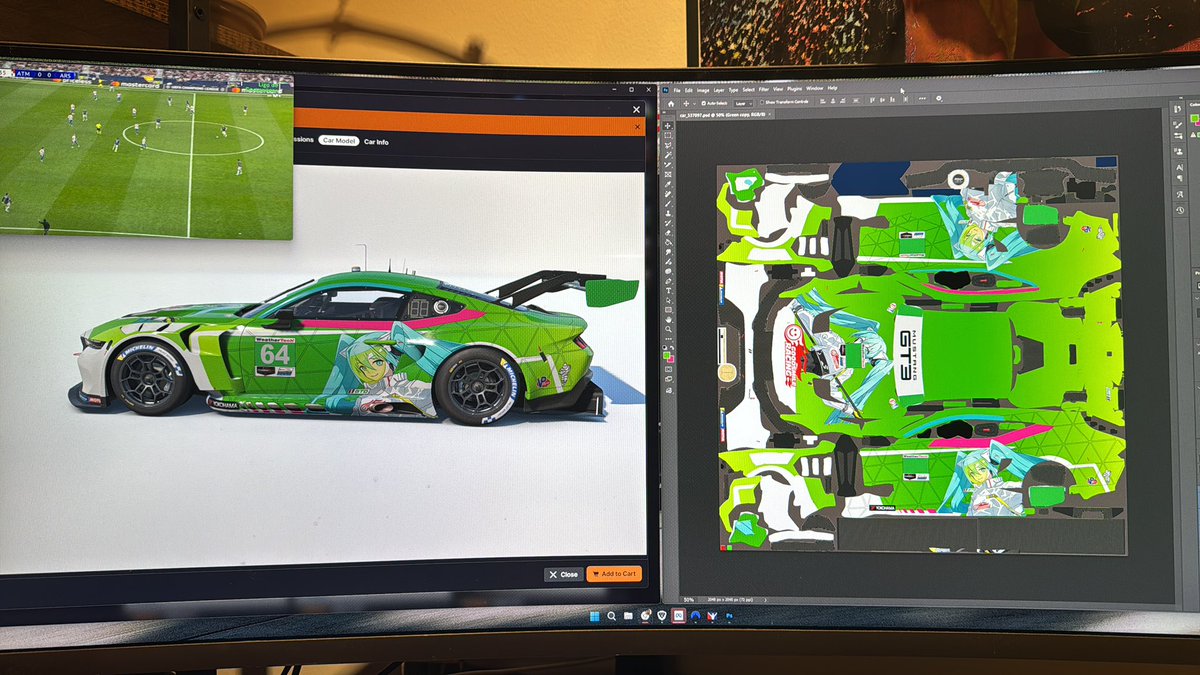Open Windows taskbar Search
1200x675 pixels.
pyautogui.click(x=611, y=616)
